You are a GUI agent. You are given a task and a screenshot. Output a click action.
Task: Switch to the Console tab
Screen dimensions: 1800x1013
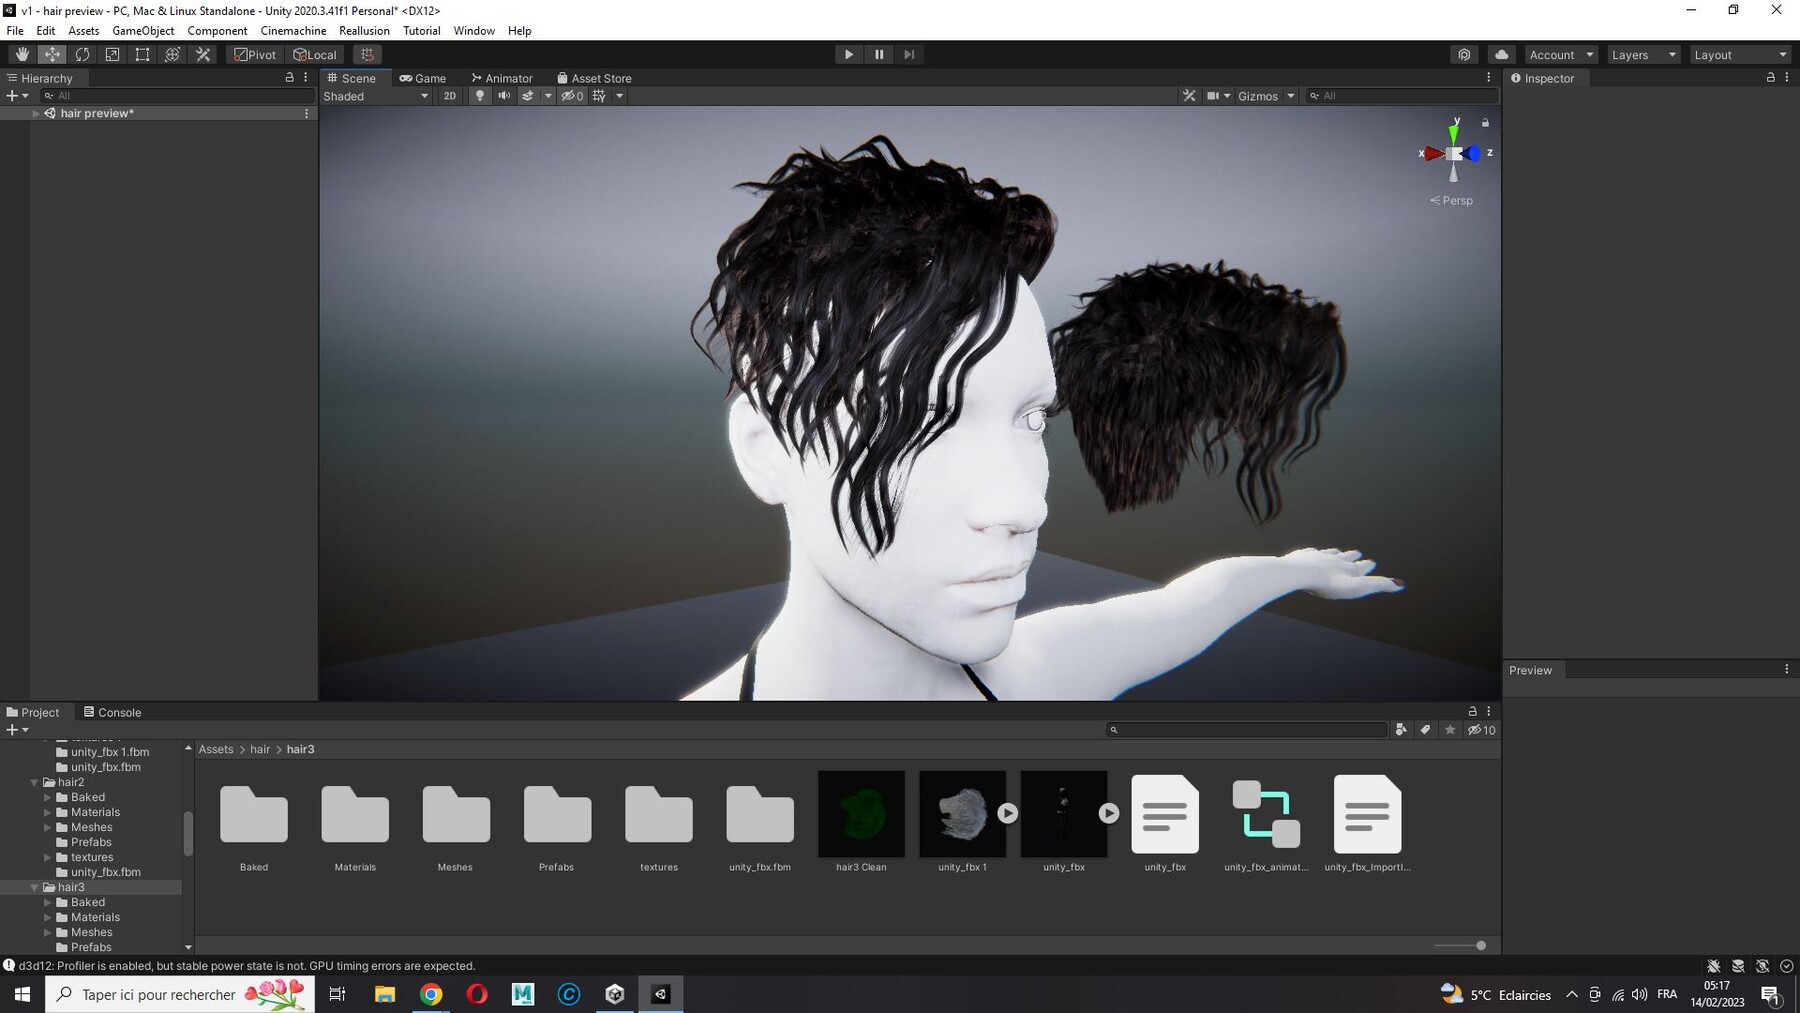point(112,712)
